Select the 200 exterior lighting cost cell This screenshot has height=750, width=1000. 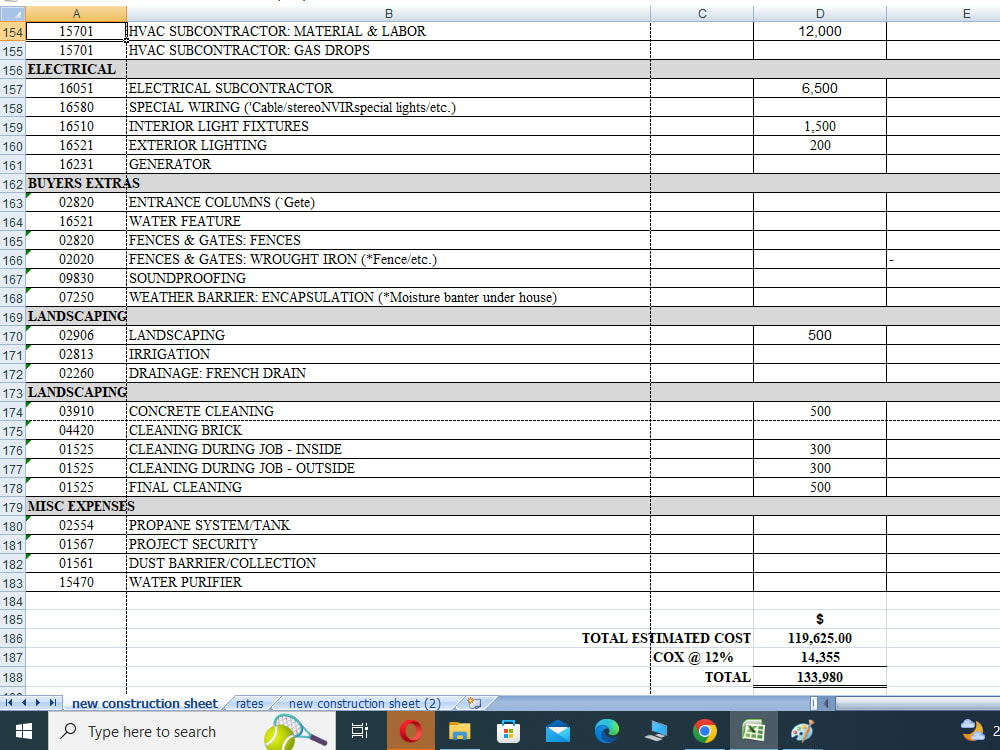[820, 145]
